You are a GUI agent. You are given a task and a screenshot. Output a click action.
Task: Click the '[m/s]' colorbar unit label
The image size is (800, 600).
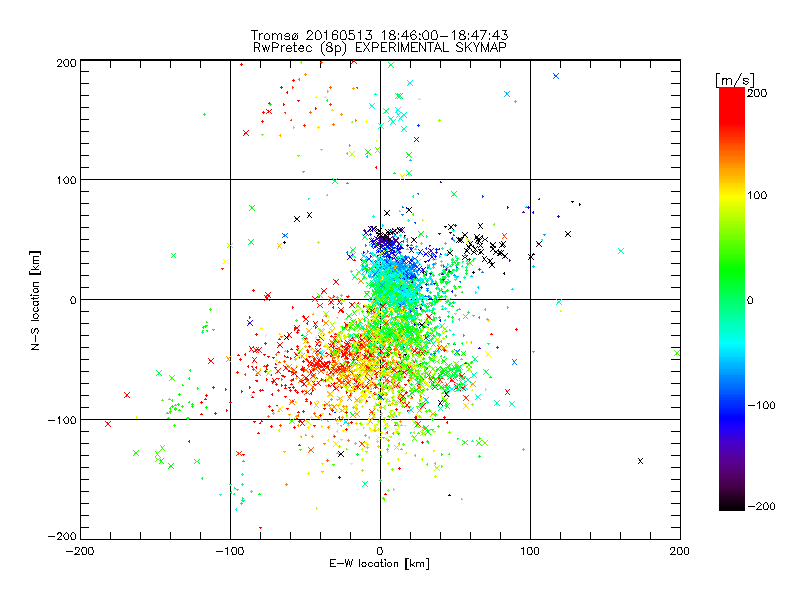[x=735, y=80]
